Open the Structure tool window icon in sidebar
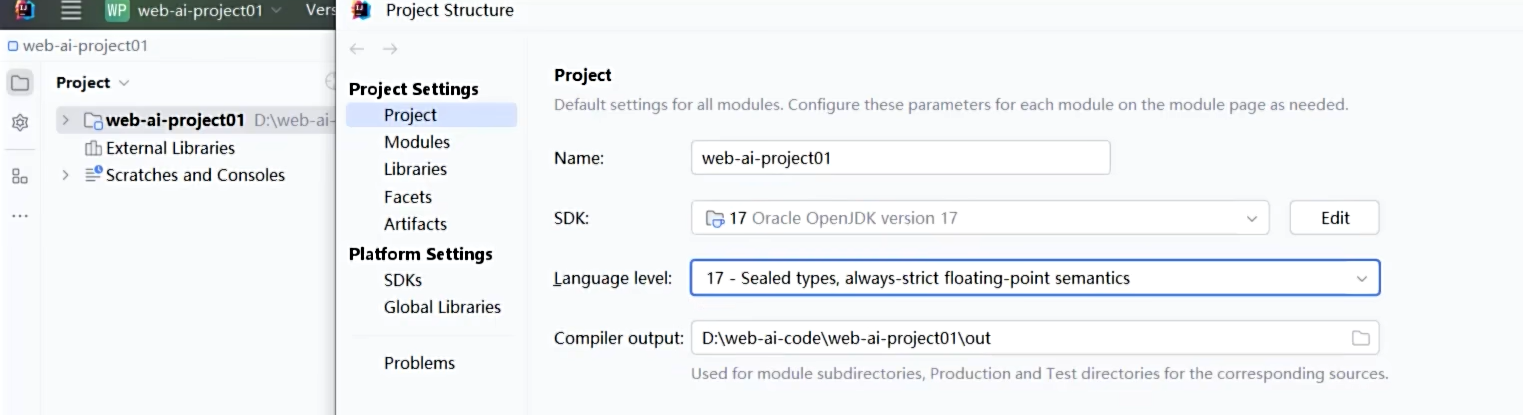The width and height of the screenshot is (1523, 415). [x=20, y=176]
